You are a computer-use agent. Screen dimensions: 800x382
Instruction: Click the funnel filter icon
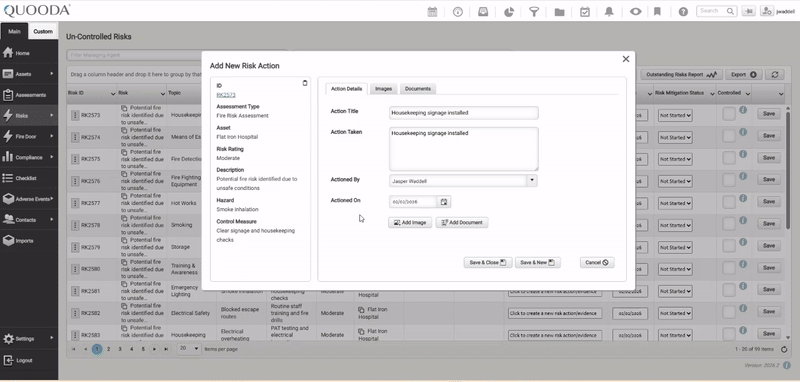(x=534, y=12)
